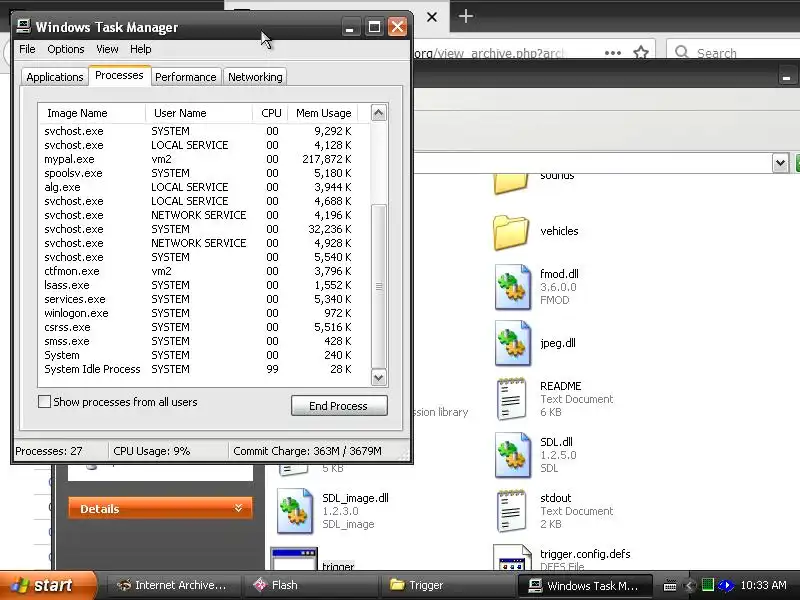Click the magnifier icon in Search box
The image size is (800, 600).
682,52
